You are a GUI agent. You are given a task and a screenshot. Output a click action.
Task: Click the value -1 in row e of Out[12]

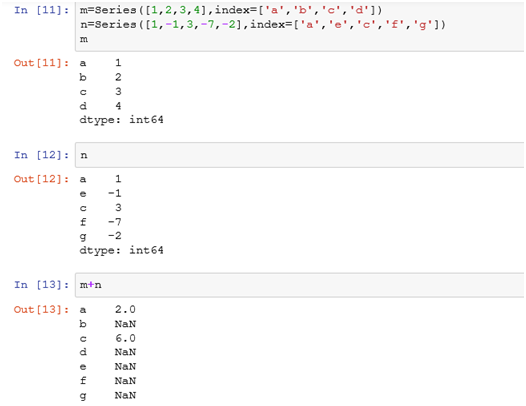click(115, 194)
